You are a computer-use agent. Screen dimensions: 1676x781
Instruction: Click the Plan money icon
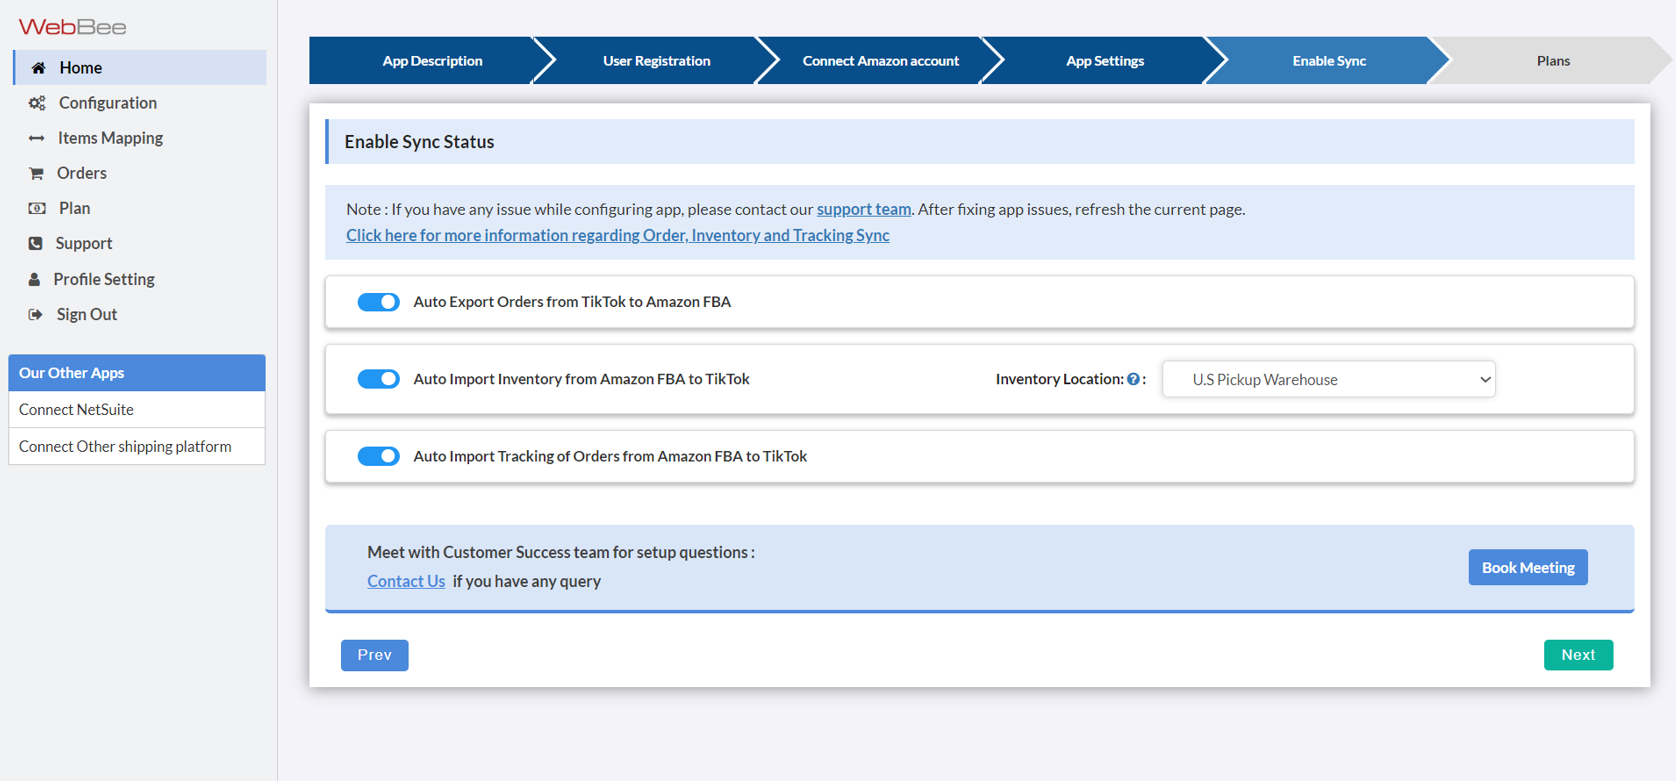pyautogui.click(x=37, y=208)
